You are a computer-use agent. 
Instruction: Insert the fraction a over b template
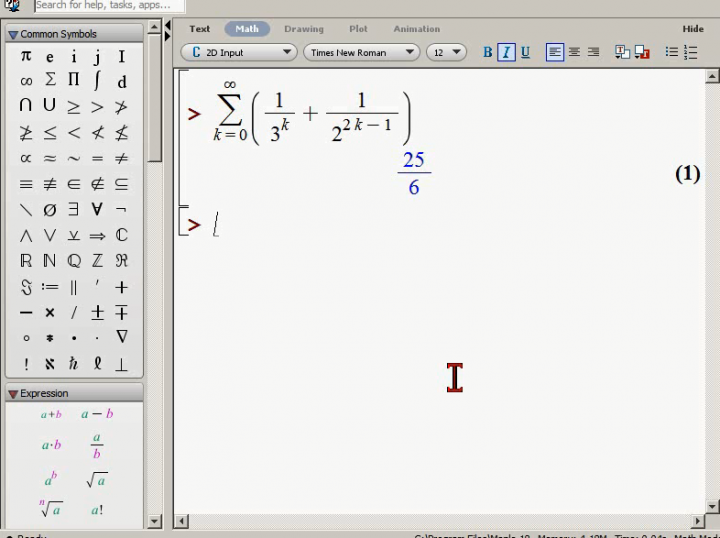click(x=96, y=445)
